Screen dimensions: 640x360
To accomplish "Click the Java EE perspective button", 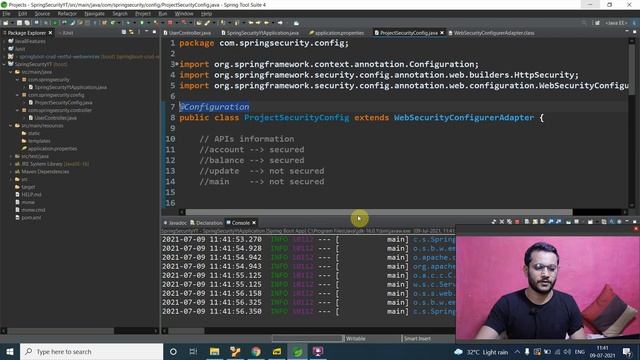I will click(615, 23).
